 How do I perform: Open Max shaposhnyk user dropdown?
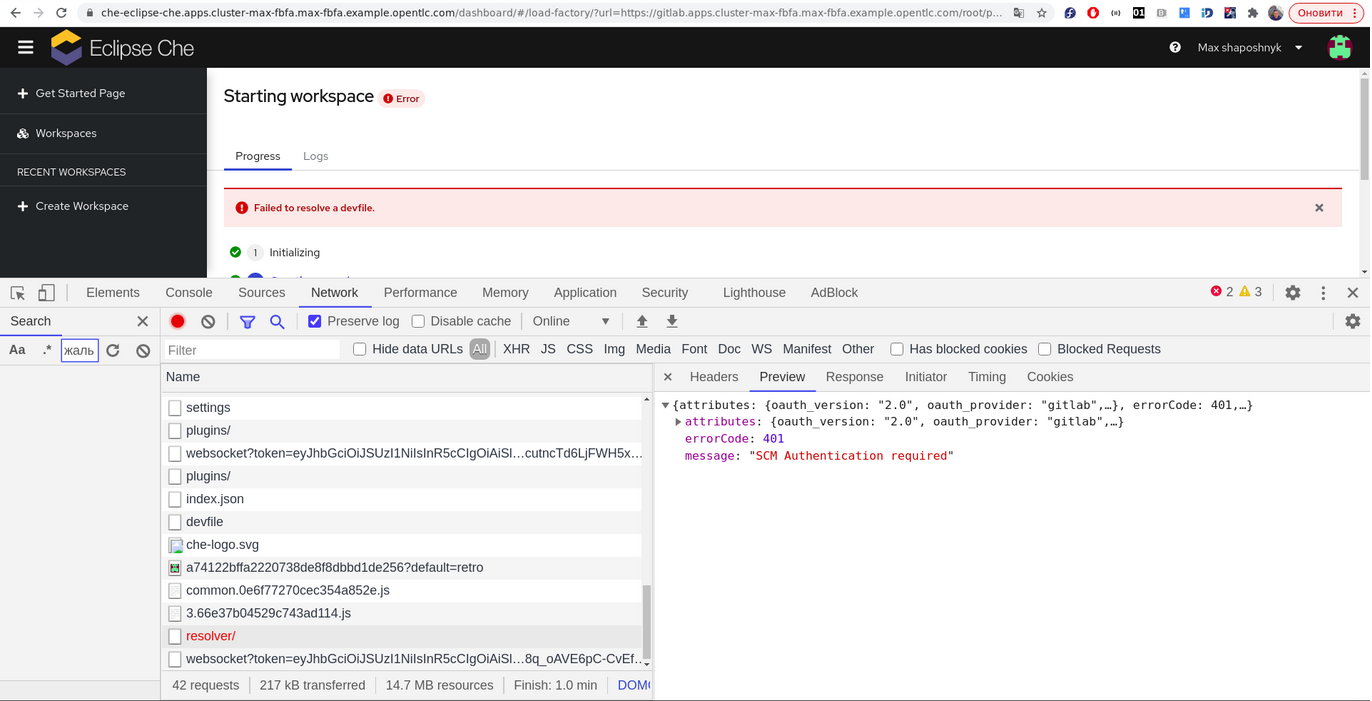click(x=1250, y=48)
